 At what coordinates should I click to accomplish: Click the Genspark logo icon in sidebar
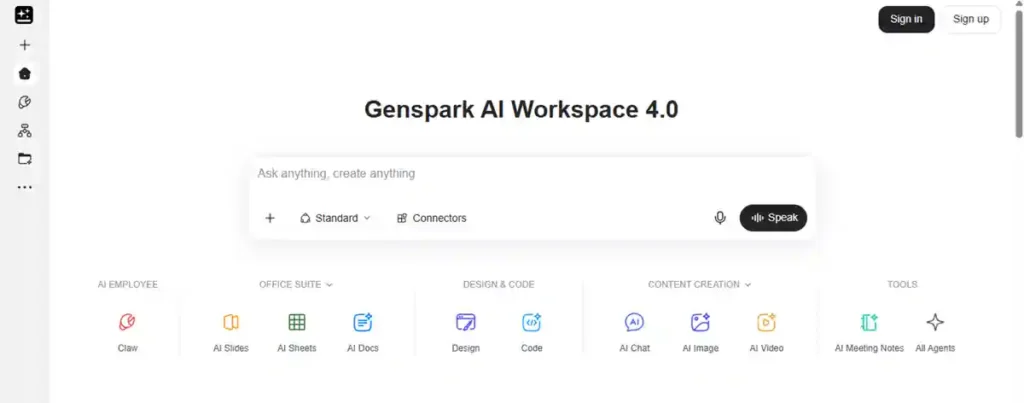[x=24, y=15]
